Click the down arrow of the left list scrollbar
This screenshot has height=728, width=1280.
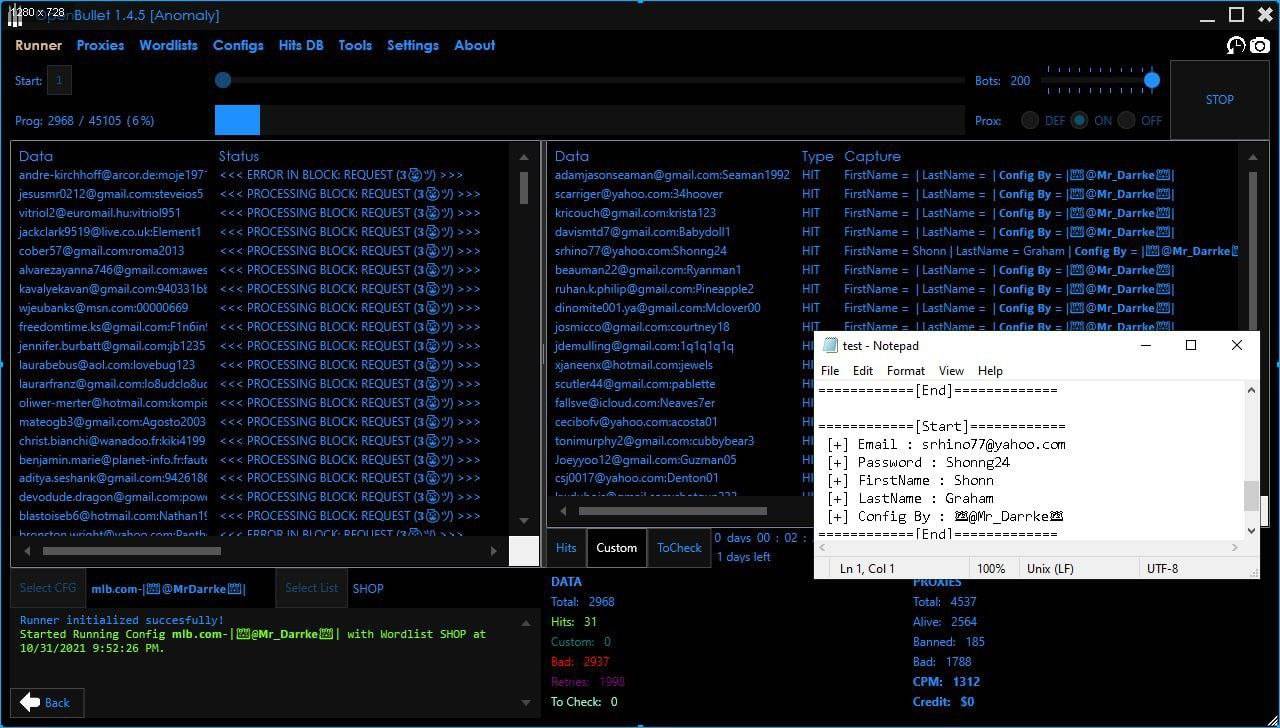524,521
